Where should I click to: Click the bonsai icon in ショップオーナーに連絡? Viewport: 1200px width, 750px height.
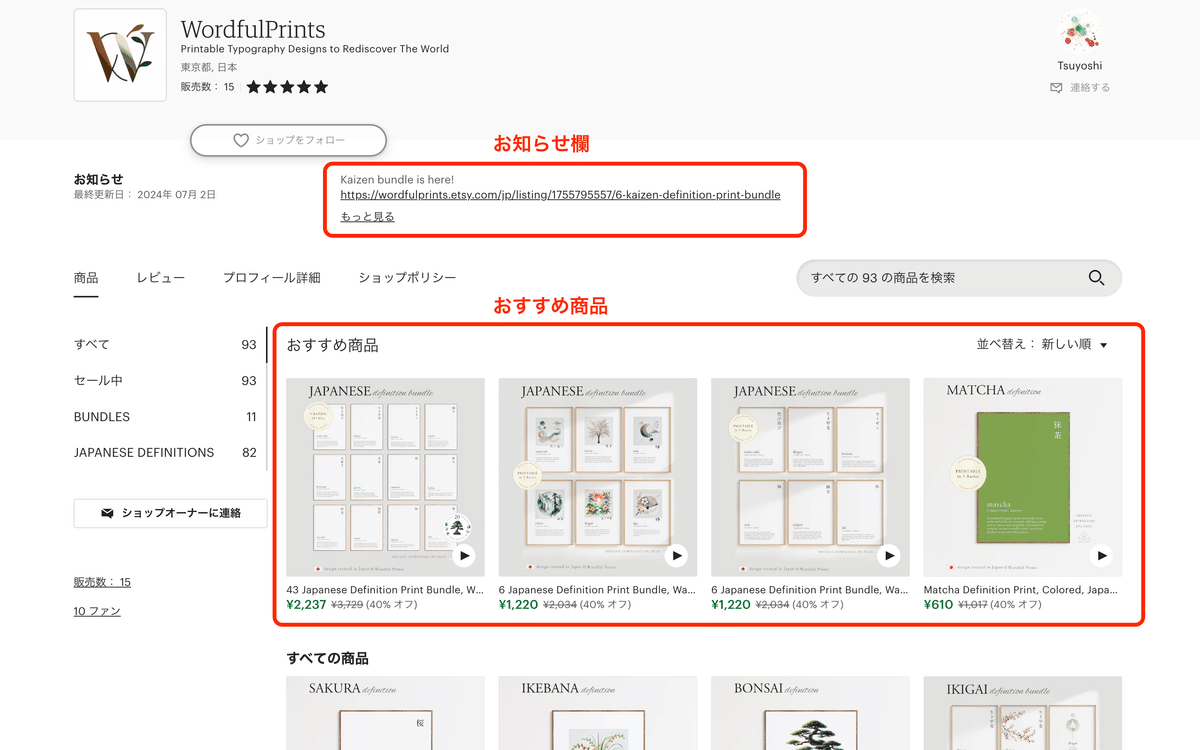[107, 513]
